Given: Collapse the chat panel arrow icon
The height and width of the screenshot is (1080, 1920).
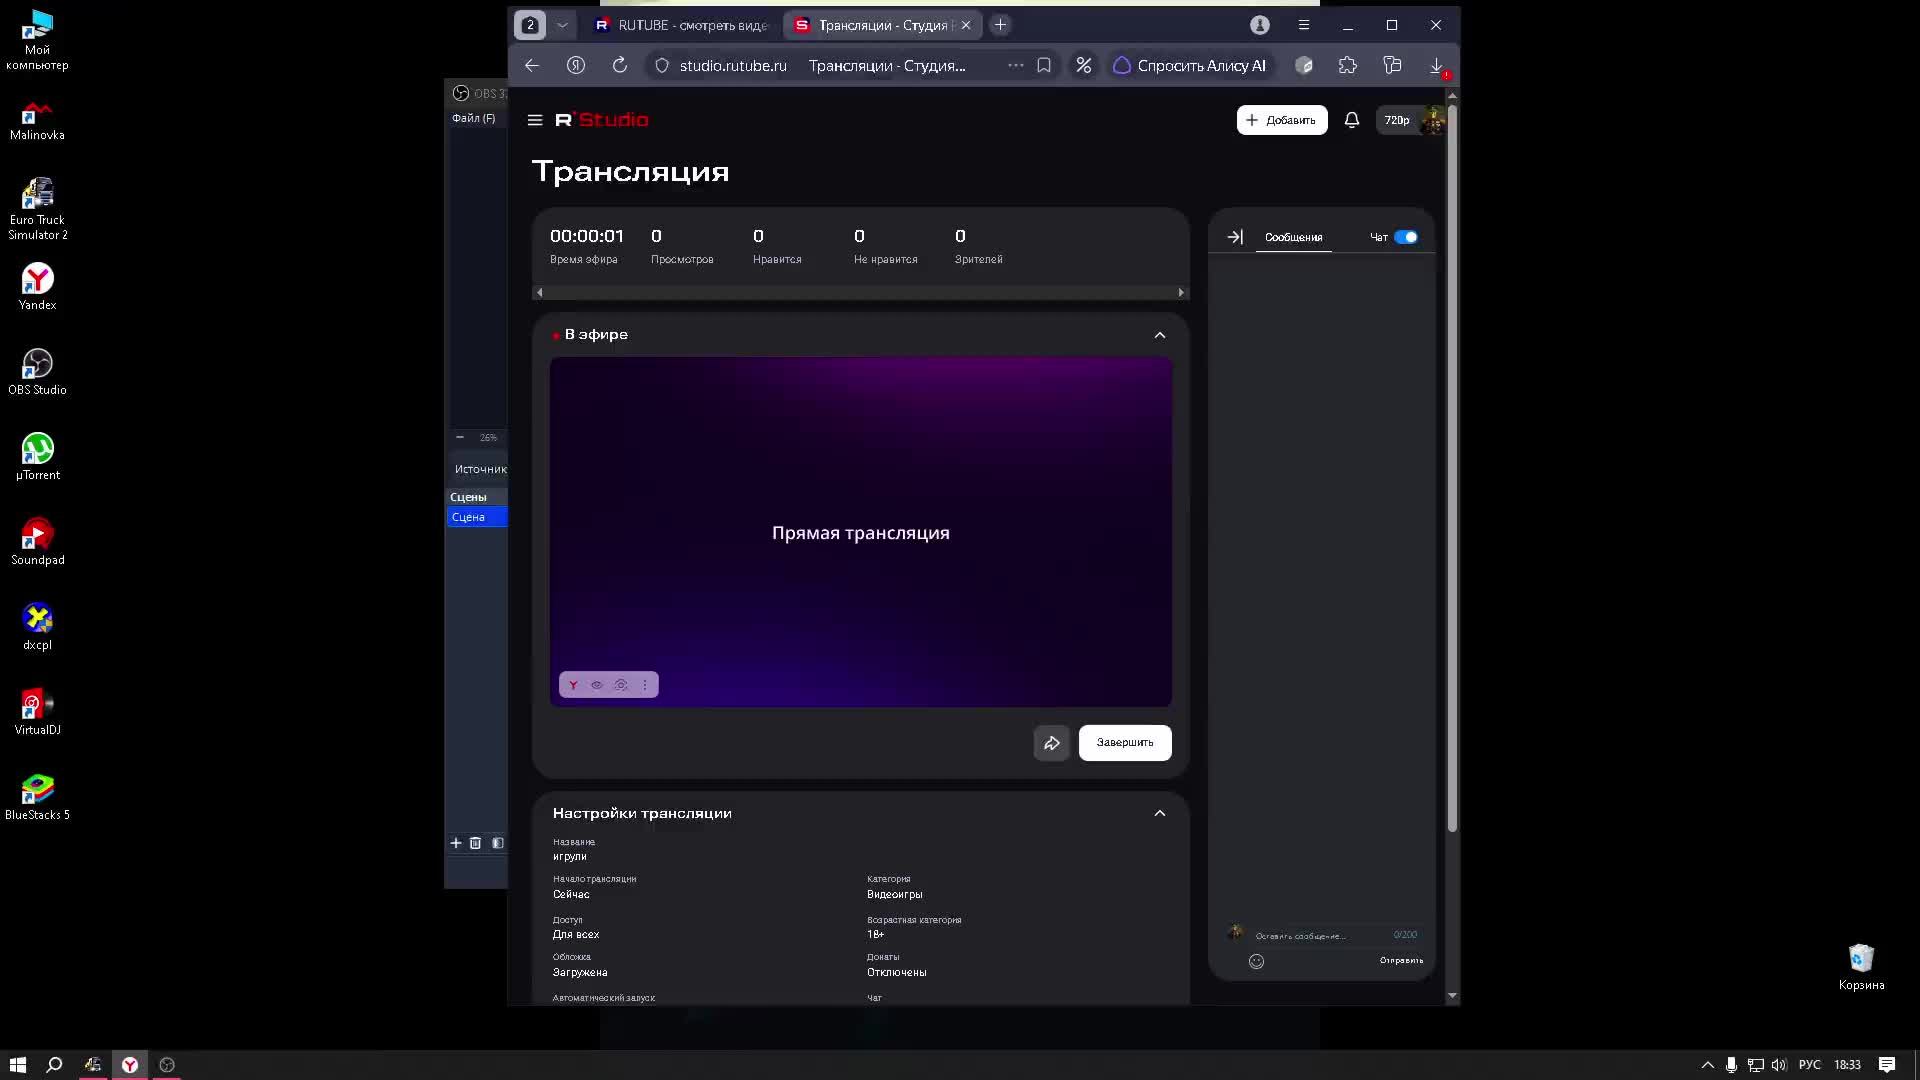Looking at the screenshot, I should 1235,237.
